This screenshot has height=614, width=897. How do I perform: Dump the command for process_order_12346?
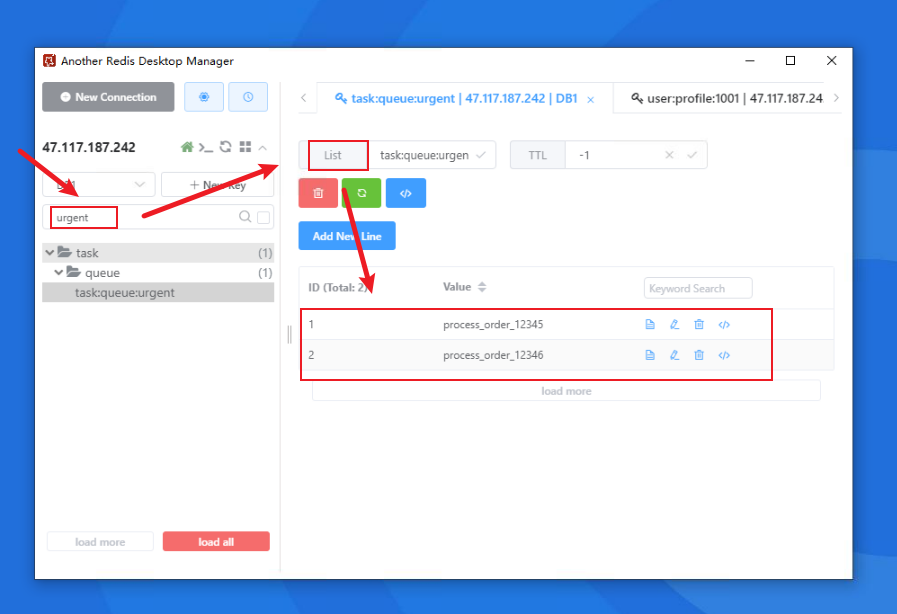[724, 355]
